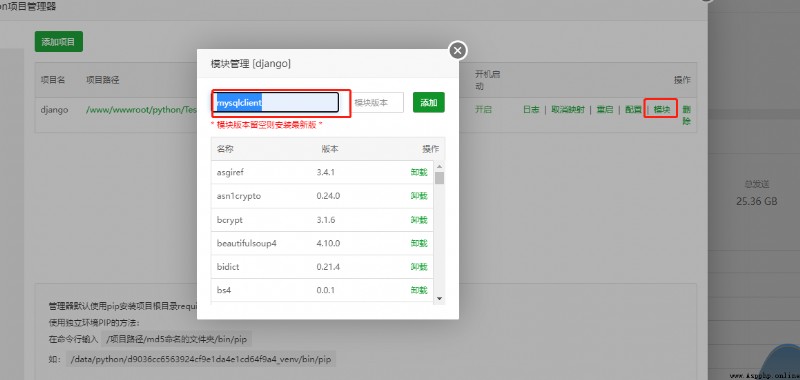Click 删除 to delete django project
Screen dimensions: 800x380
[x=686, y=115]
